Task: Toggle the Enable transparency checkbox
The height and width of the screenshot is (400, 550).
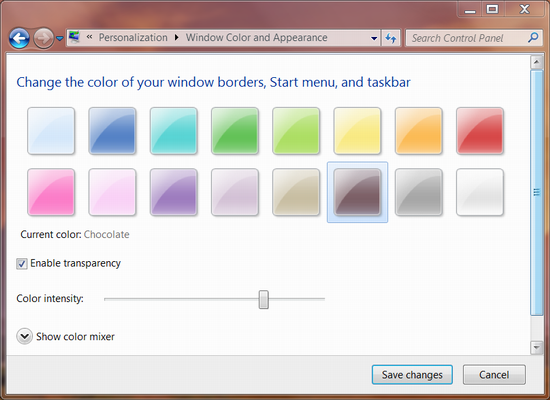Action: [22, 264]
